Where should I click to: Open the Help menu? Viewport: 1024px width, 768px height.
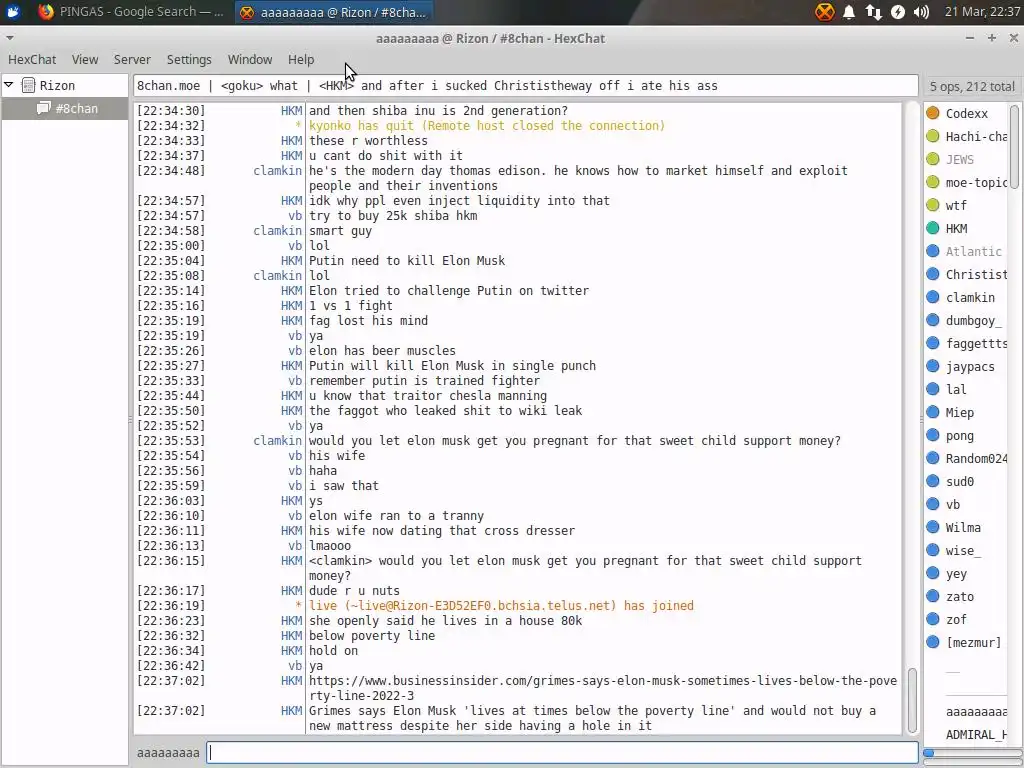click(x=301, y=59)
